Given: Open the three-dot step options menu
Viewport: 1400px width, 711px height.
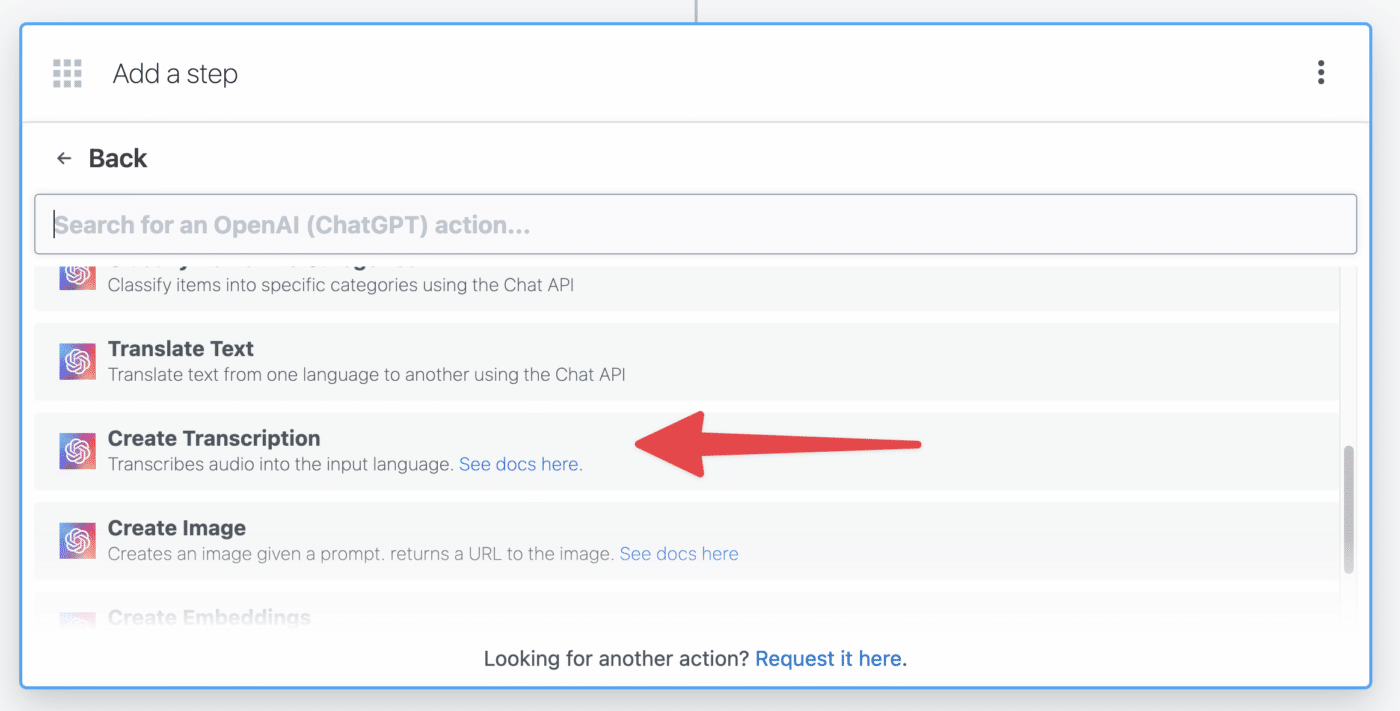Looking at the screenshot, I should (1321, 72).
